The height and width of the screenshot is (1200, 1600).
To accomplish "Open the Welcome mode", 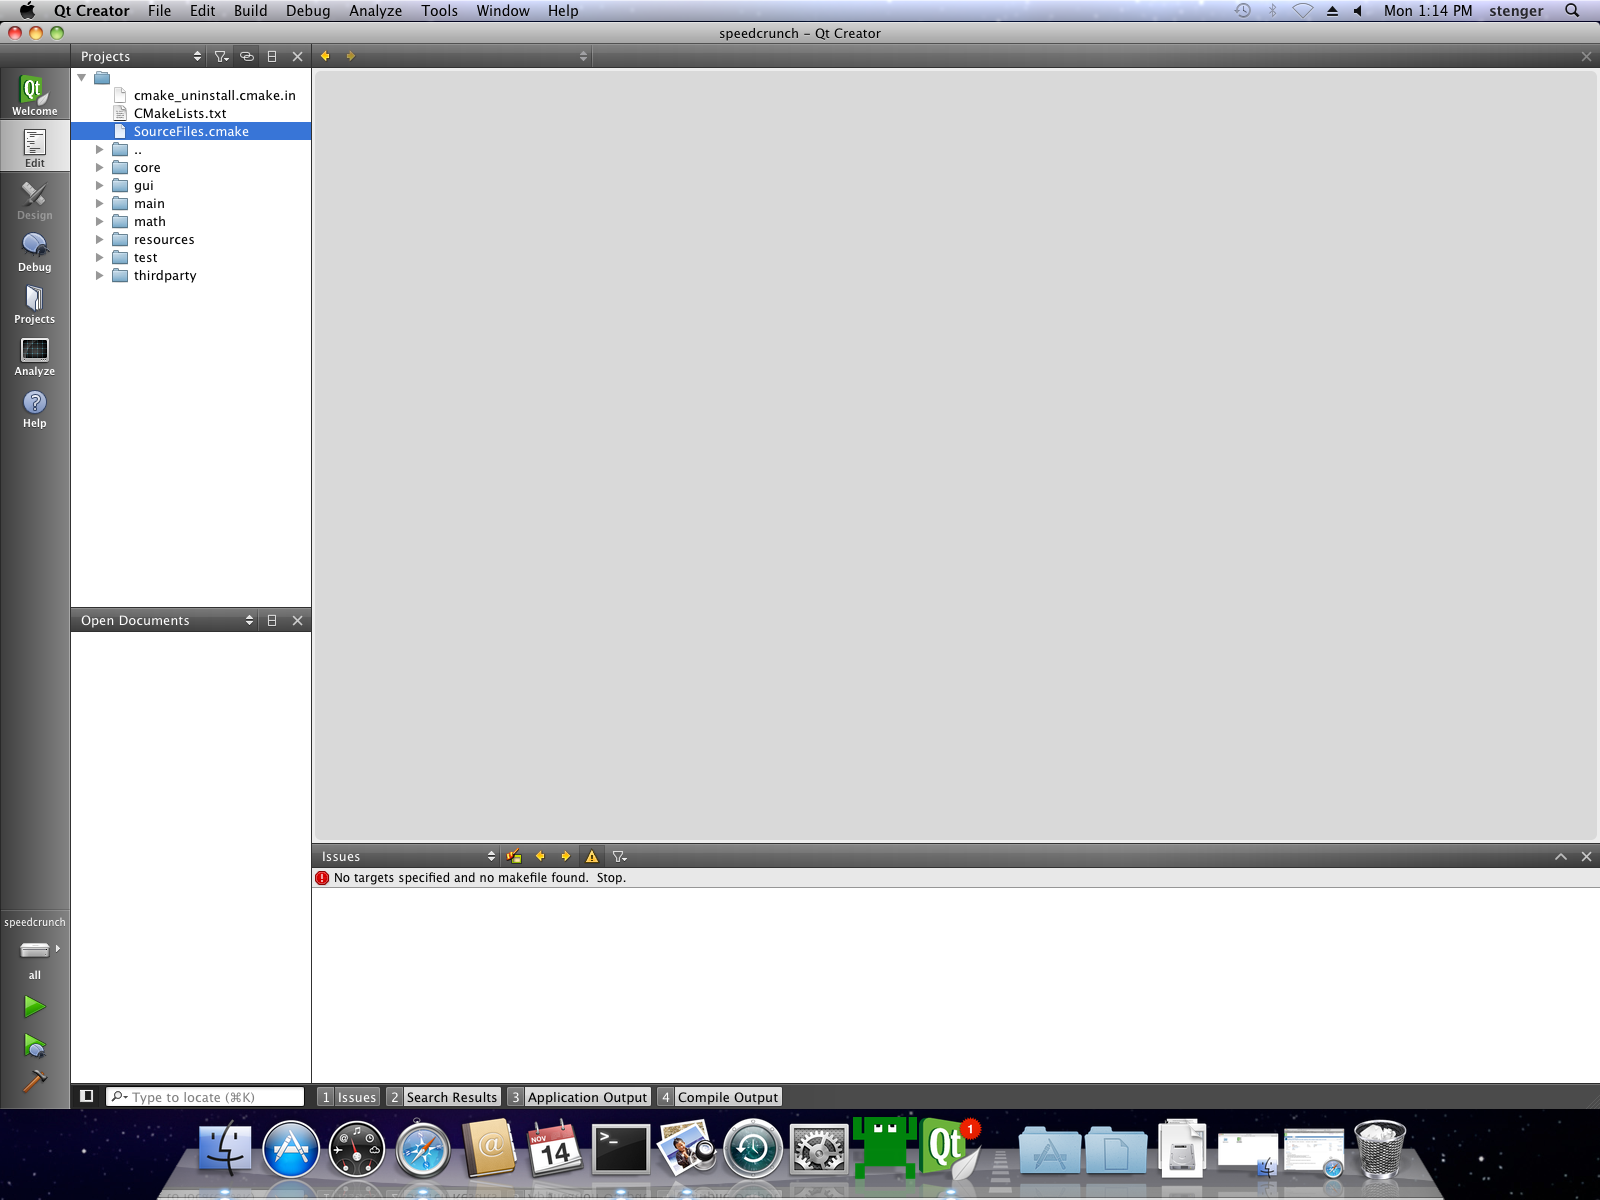I will tap(34, 95).
